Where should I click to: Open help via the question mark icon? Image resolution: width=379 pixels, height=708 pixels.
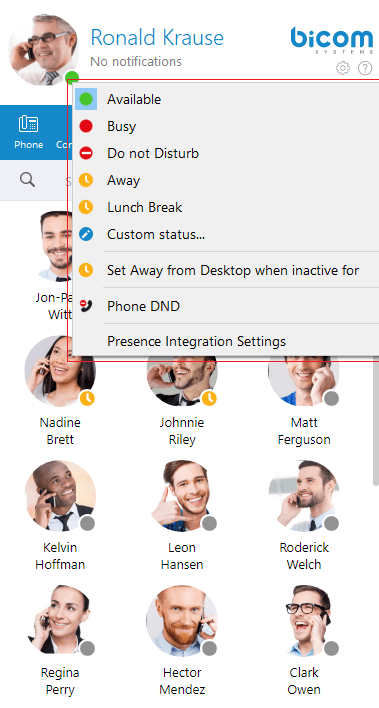point(365,68)
